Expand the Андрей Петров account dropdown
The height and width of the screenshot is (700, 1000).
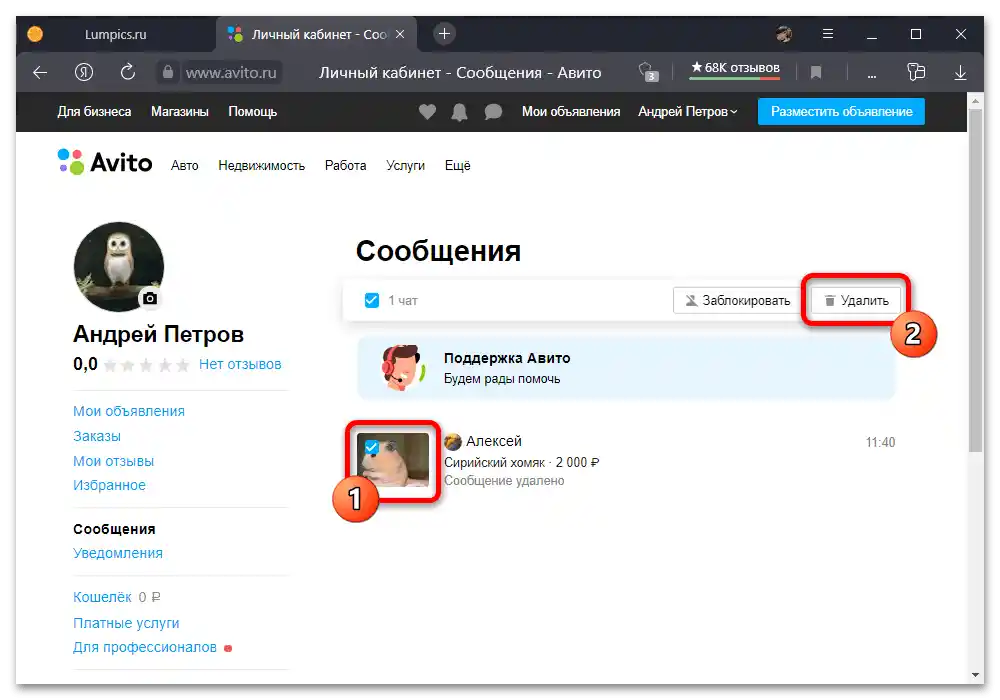point(688,112)
